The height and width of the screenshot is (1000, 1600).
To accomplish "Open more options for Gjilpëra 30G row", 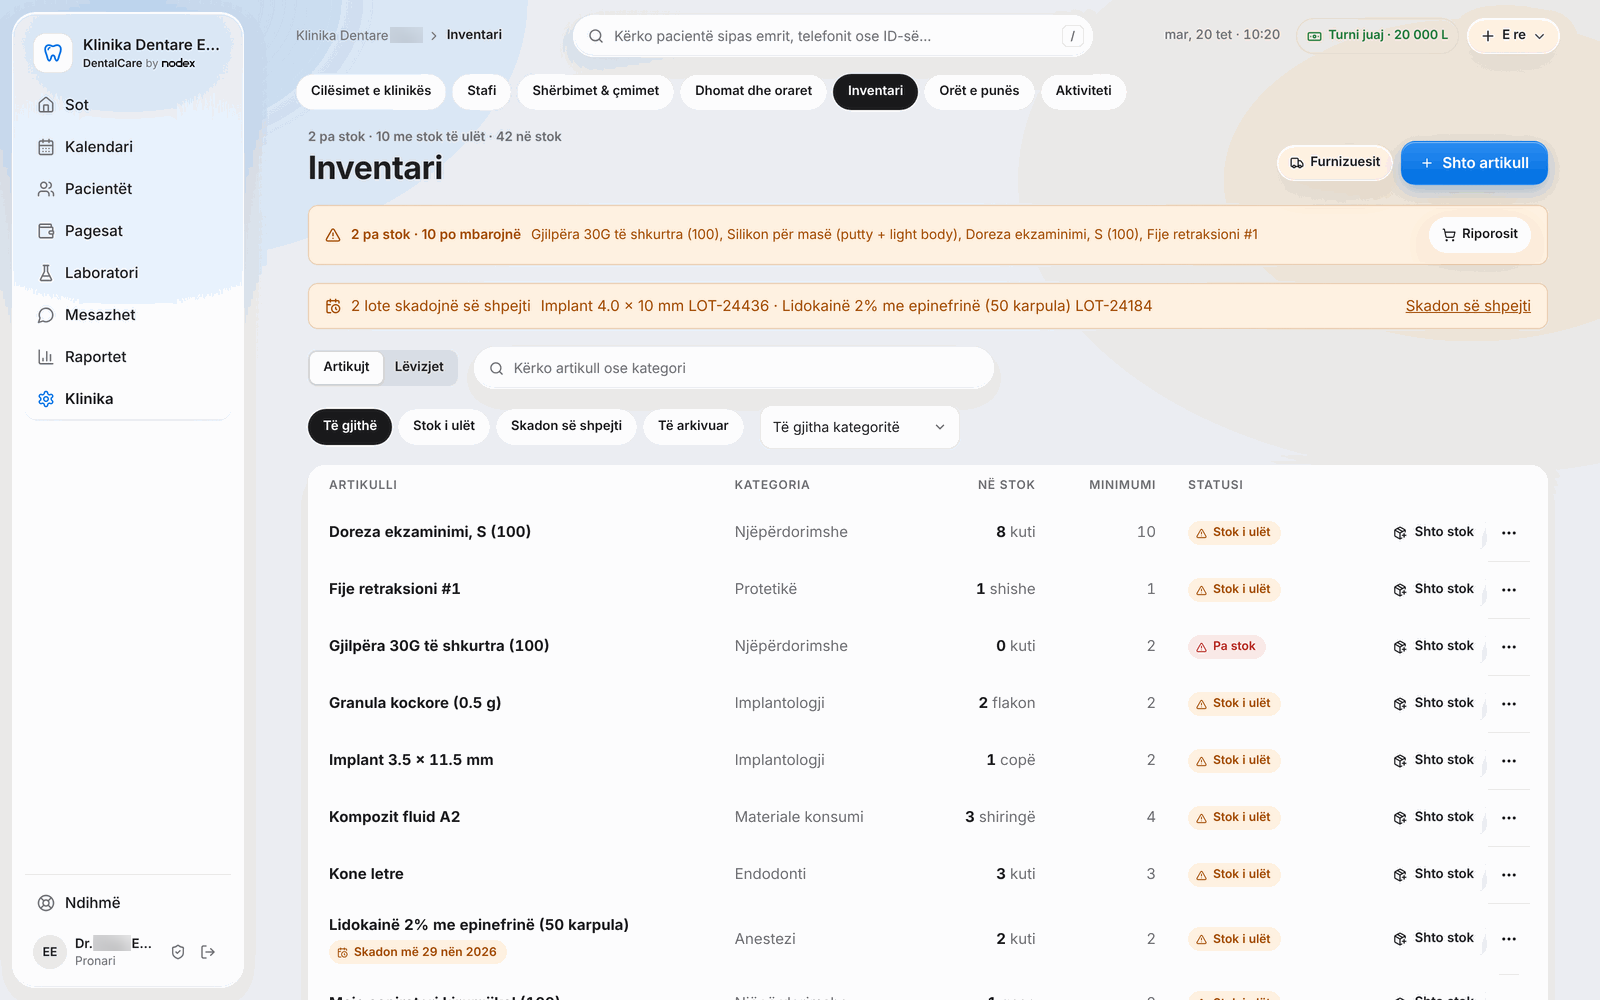I will [1509, 647].
